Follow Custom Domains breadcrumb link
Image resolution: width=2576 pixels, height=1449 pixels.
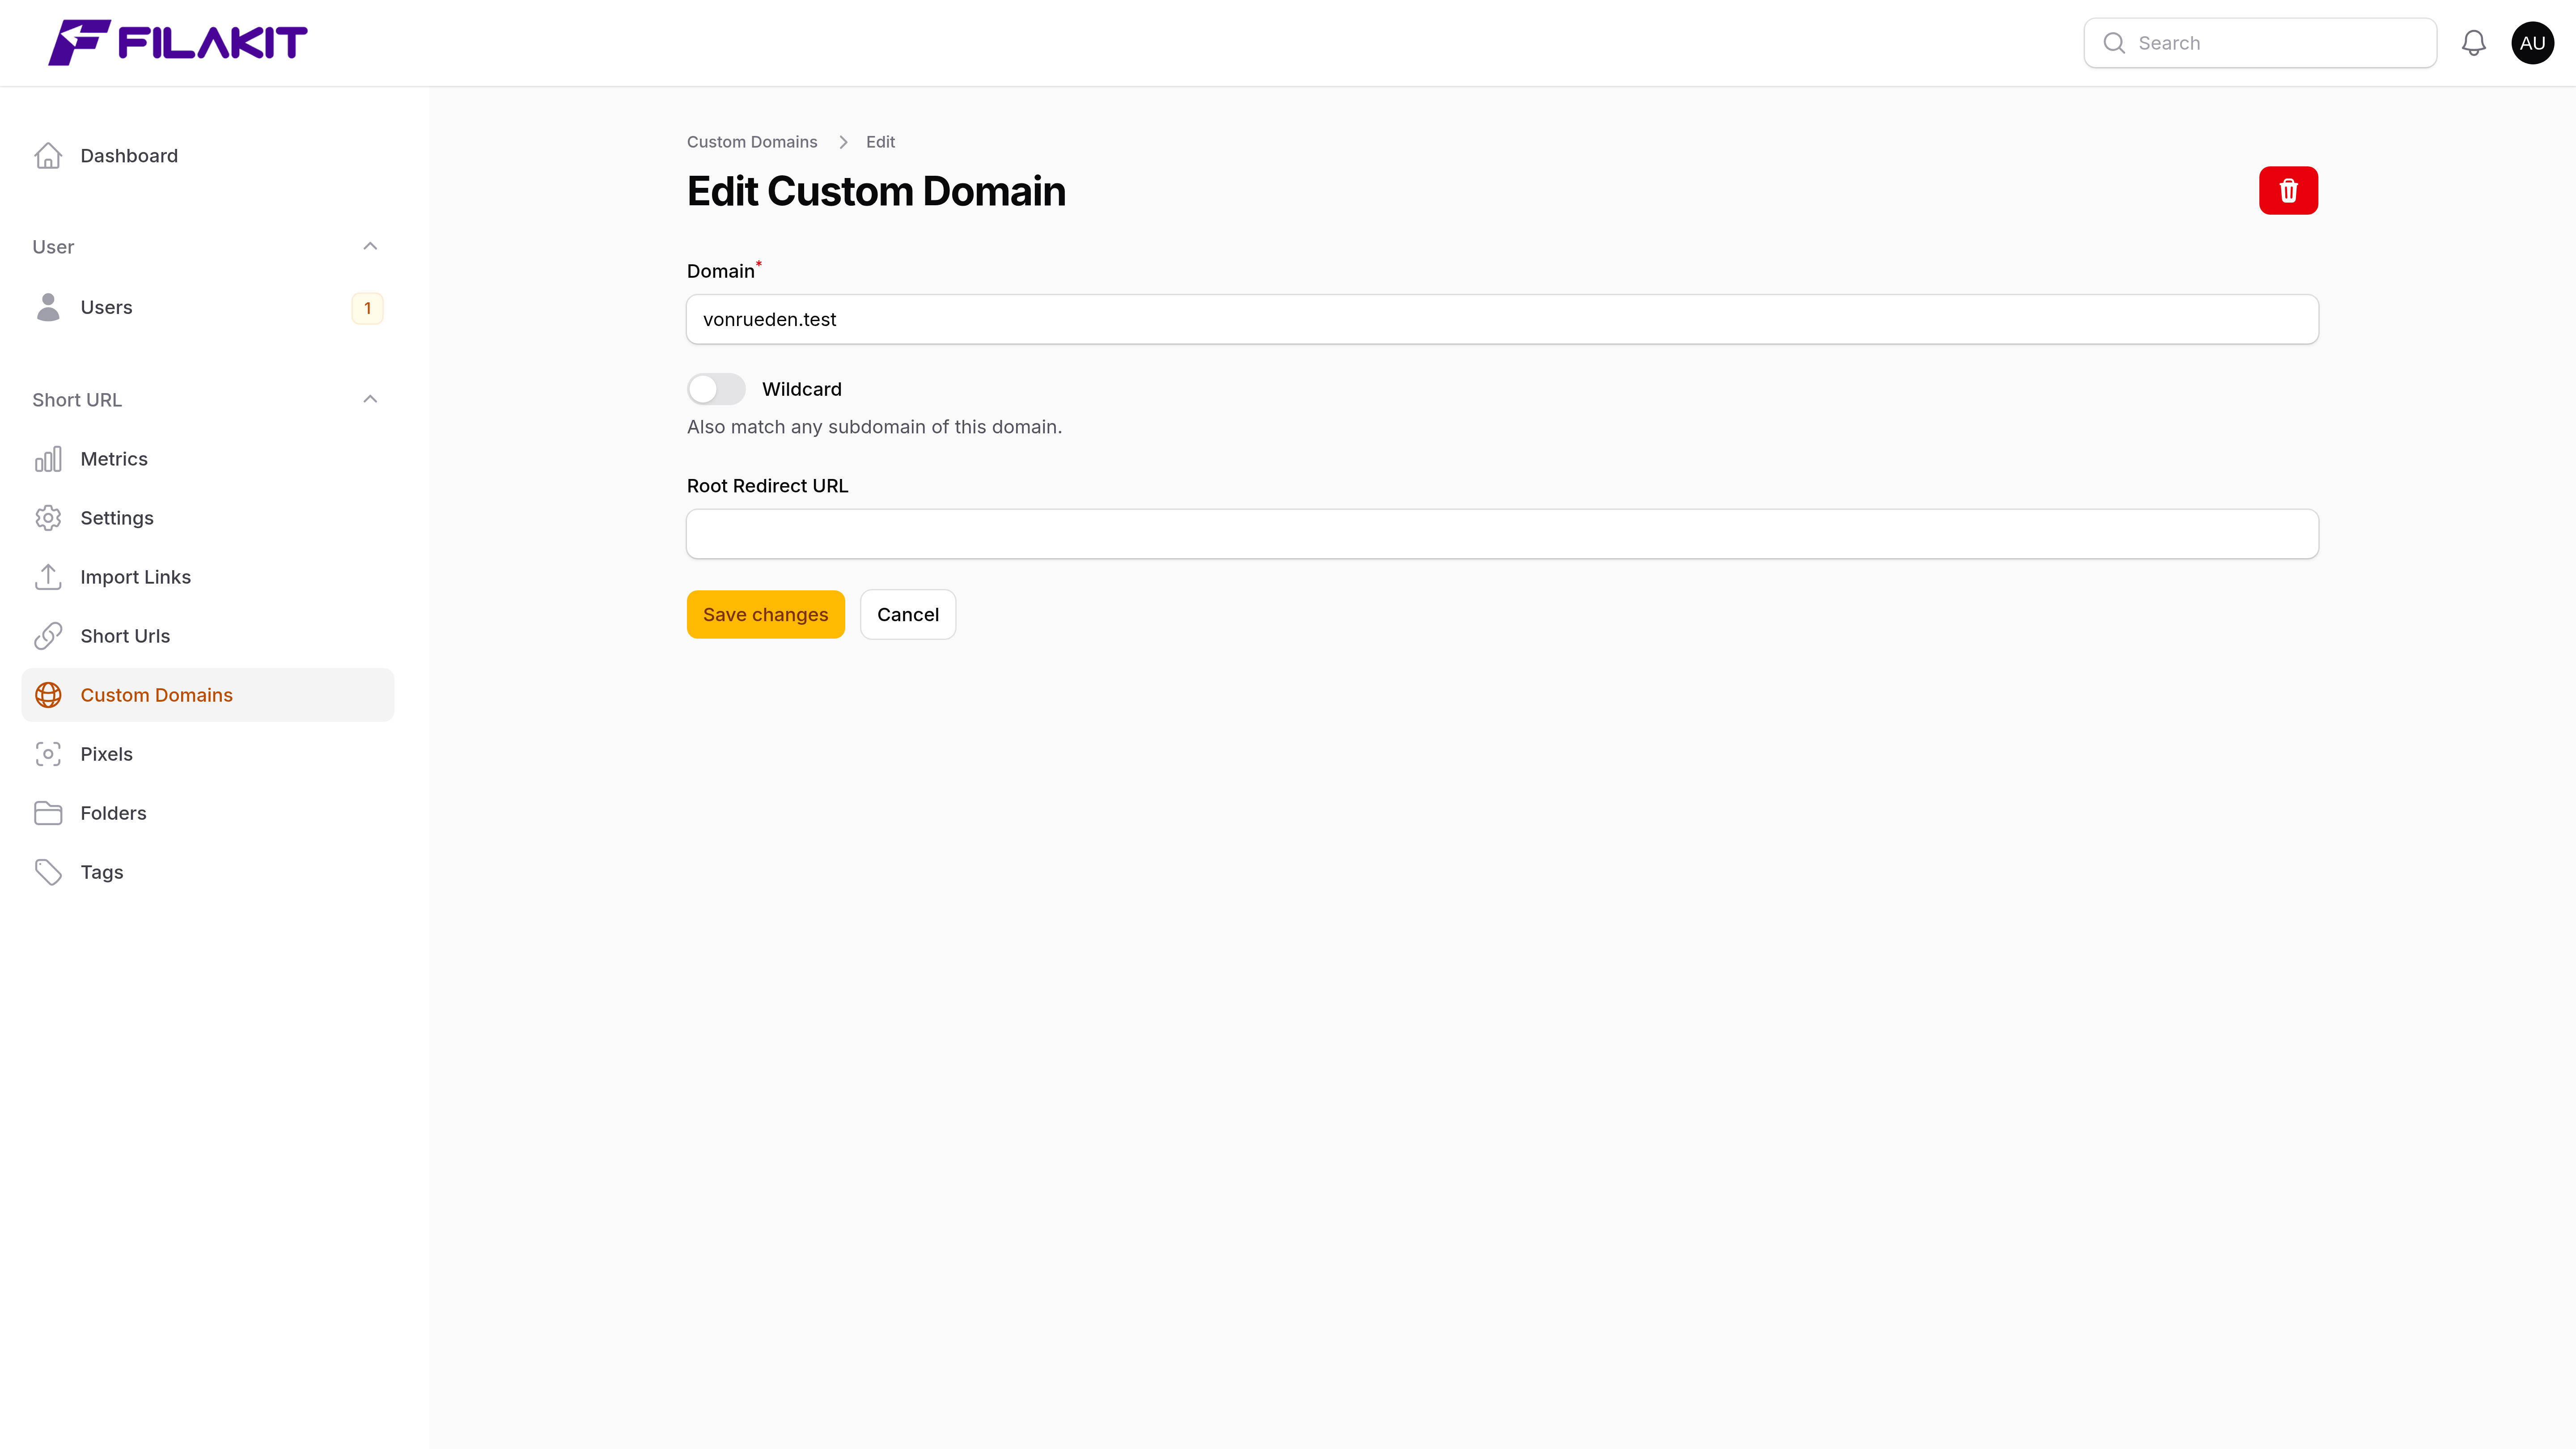coord(752,142)
